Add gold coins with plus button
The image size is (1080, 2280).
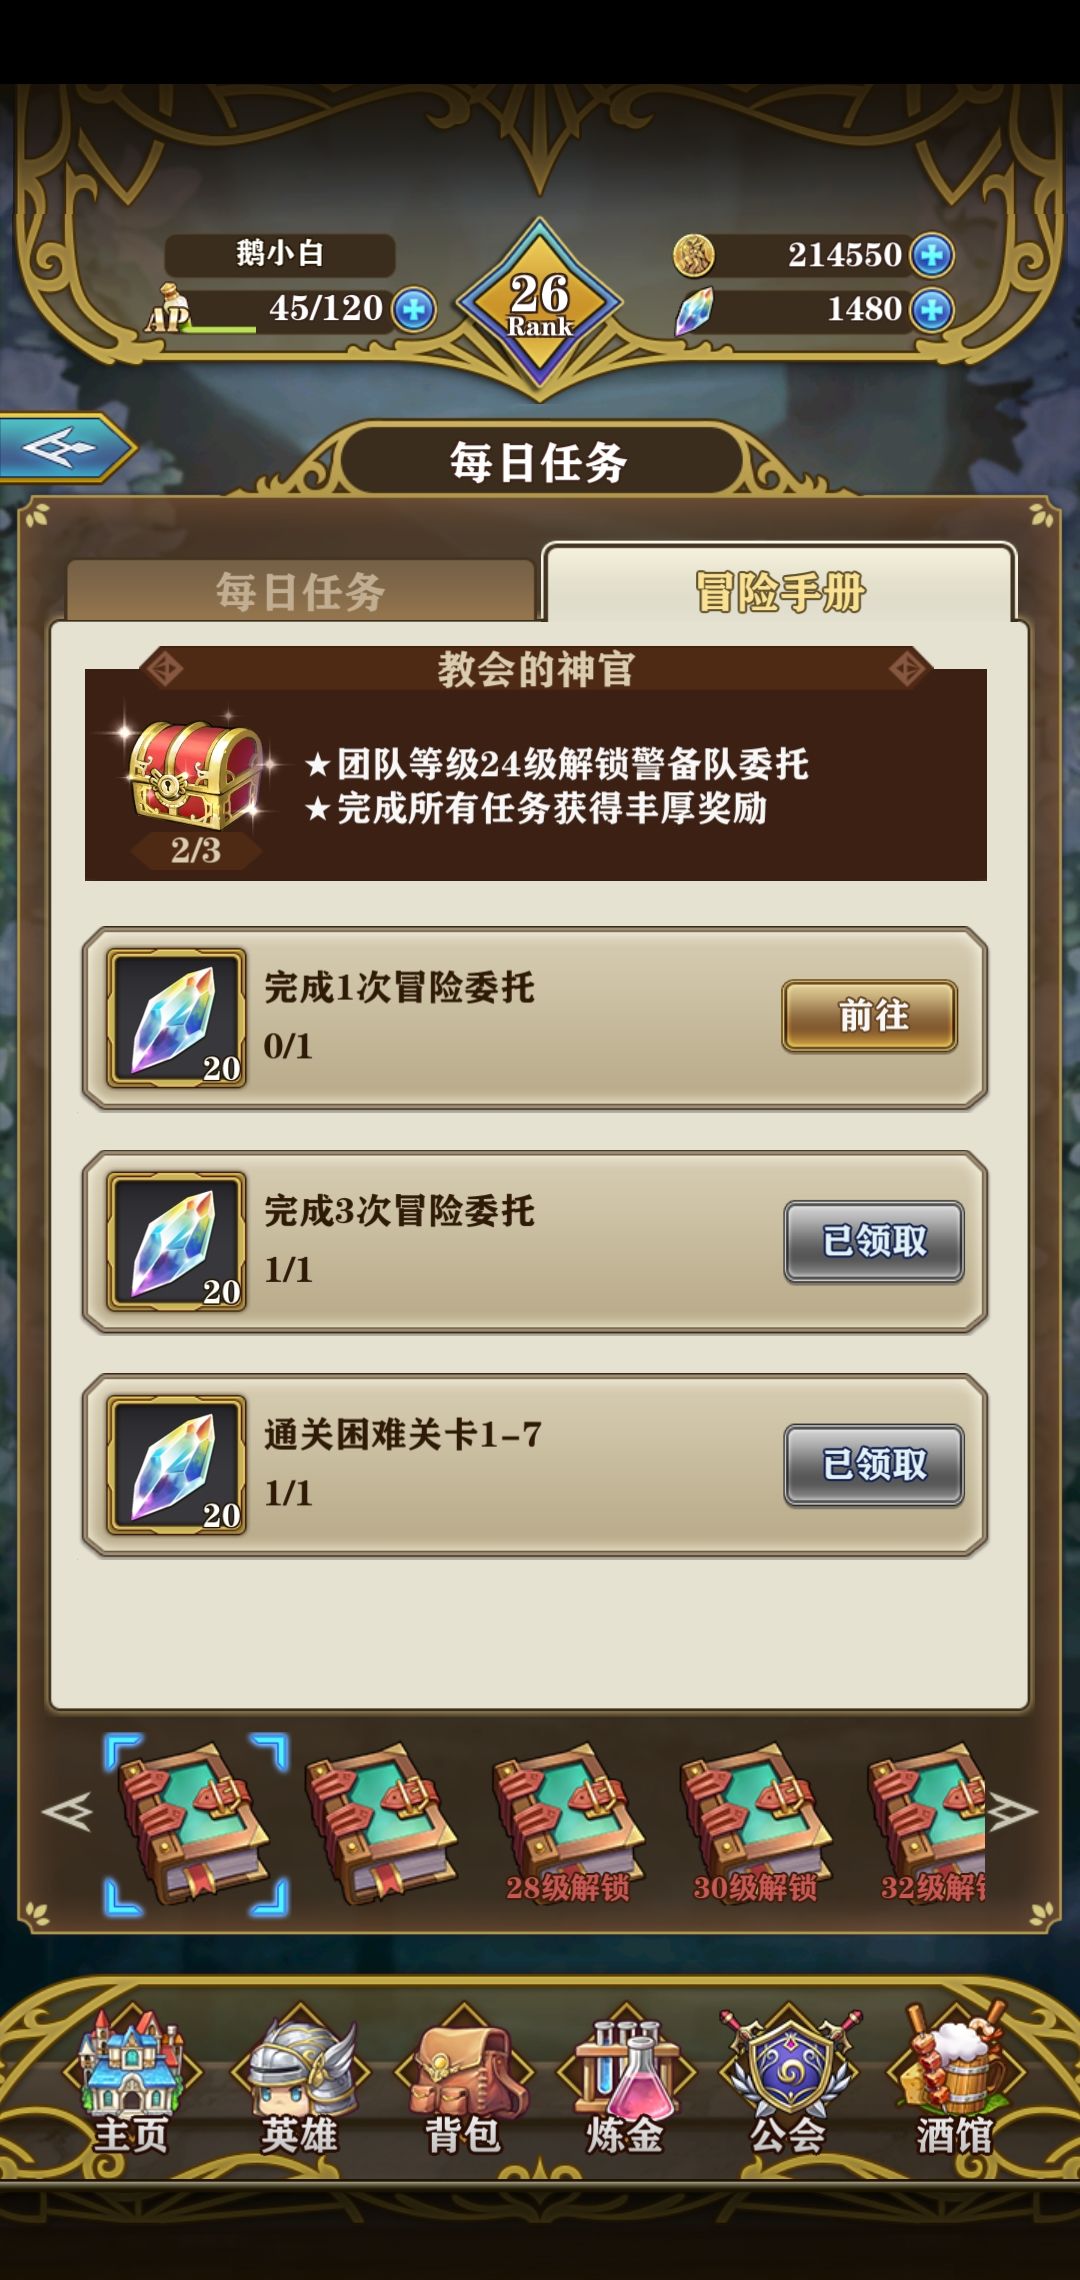[932, 255]
